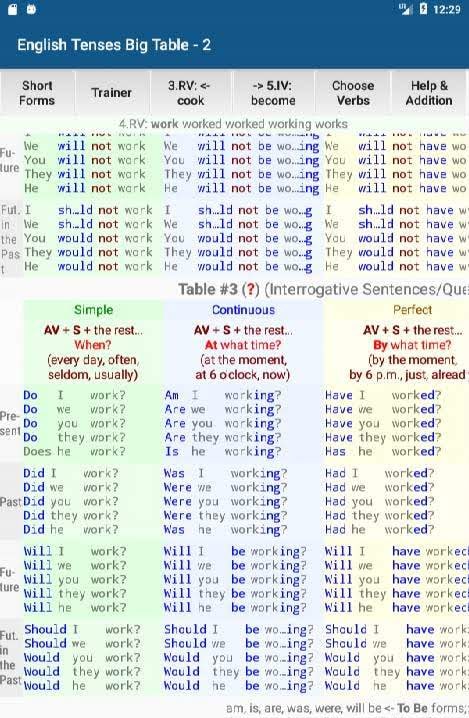Tap 'I sh..ld not work' row

point(88,210)
